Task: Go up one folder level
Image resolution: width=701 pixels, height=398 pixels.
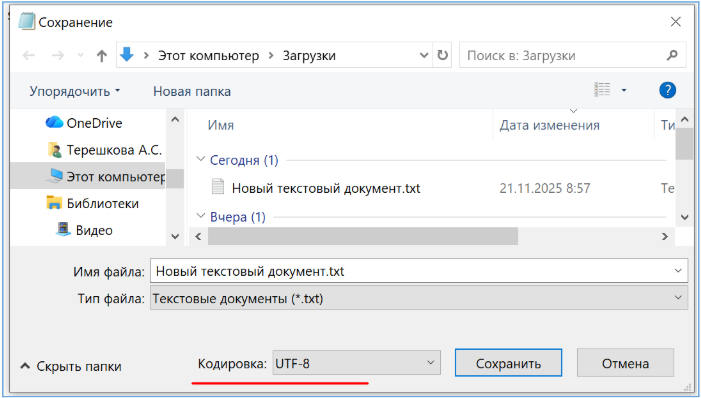Action: (102, 55)
